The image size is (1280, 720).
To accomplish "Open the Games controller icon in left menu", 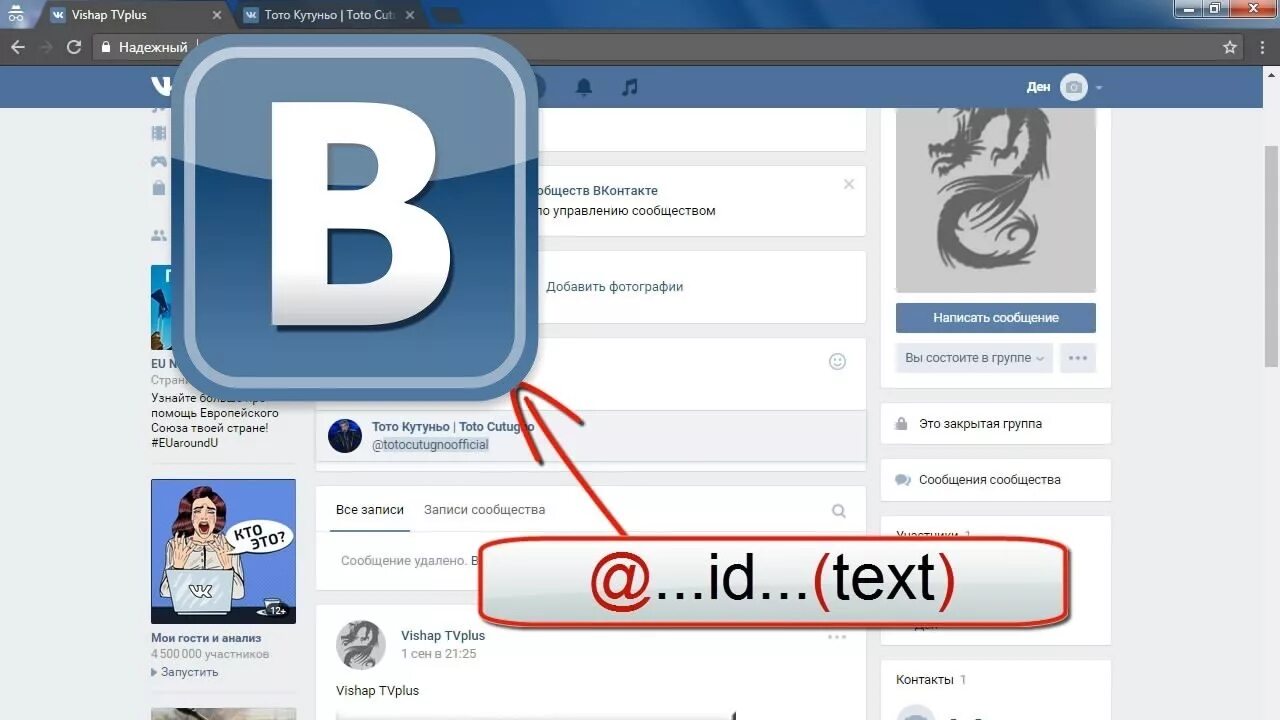I will [x=159, y=161].
